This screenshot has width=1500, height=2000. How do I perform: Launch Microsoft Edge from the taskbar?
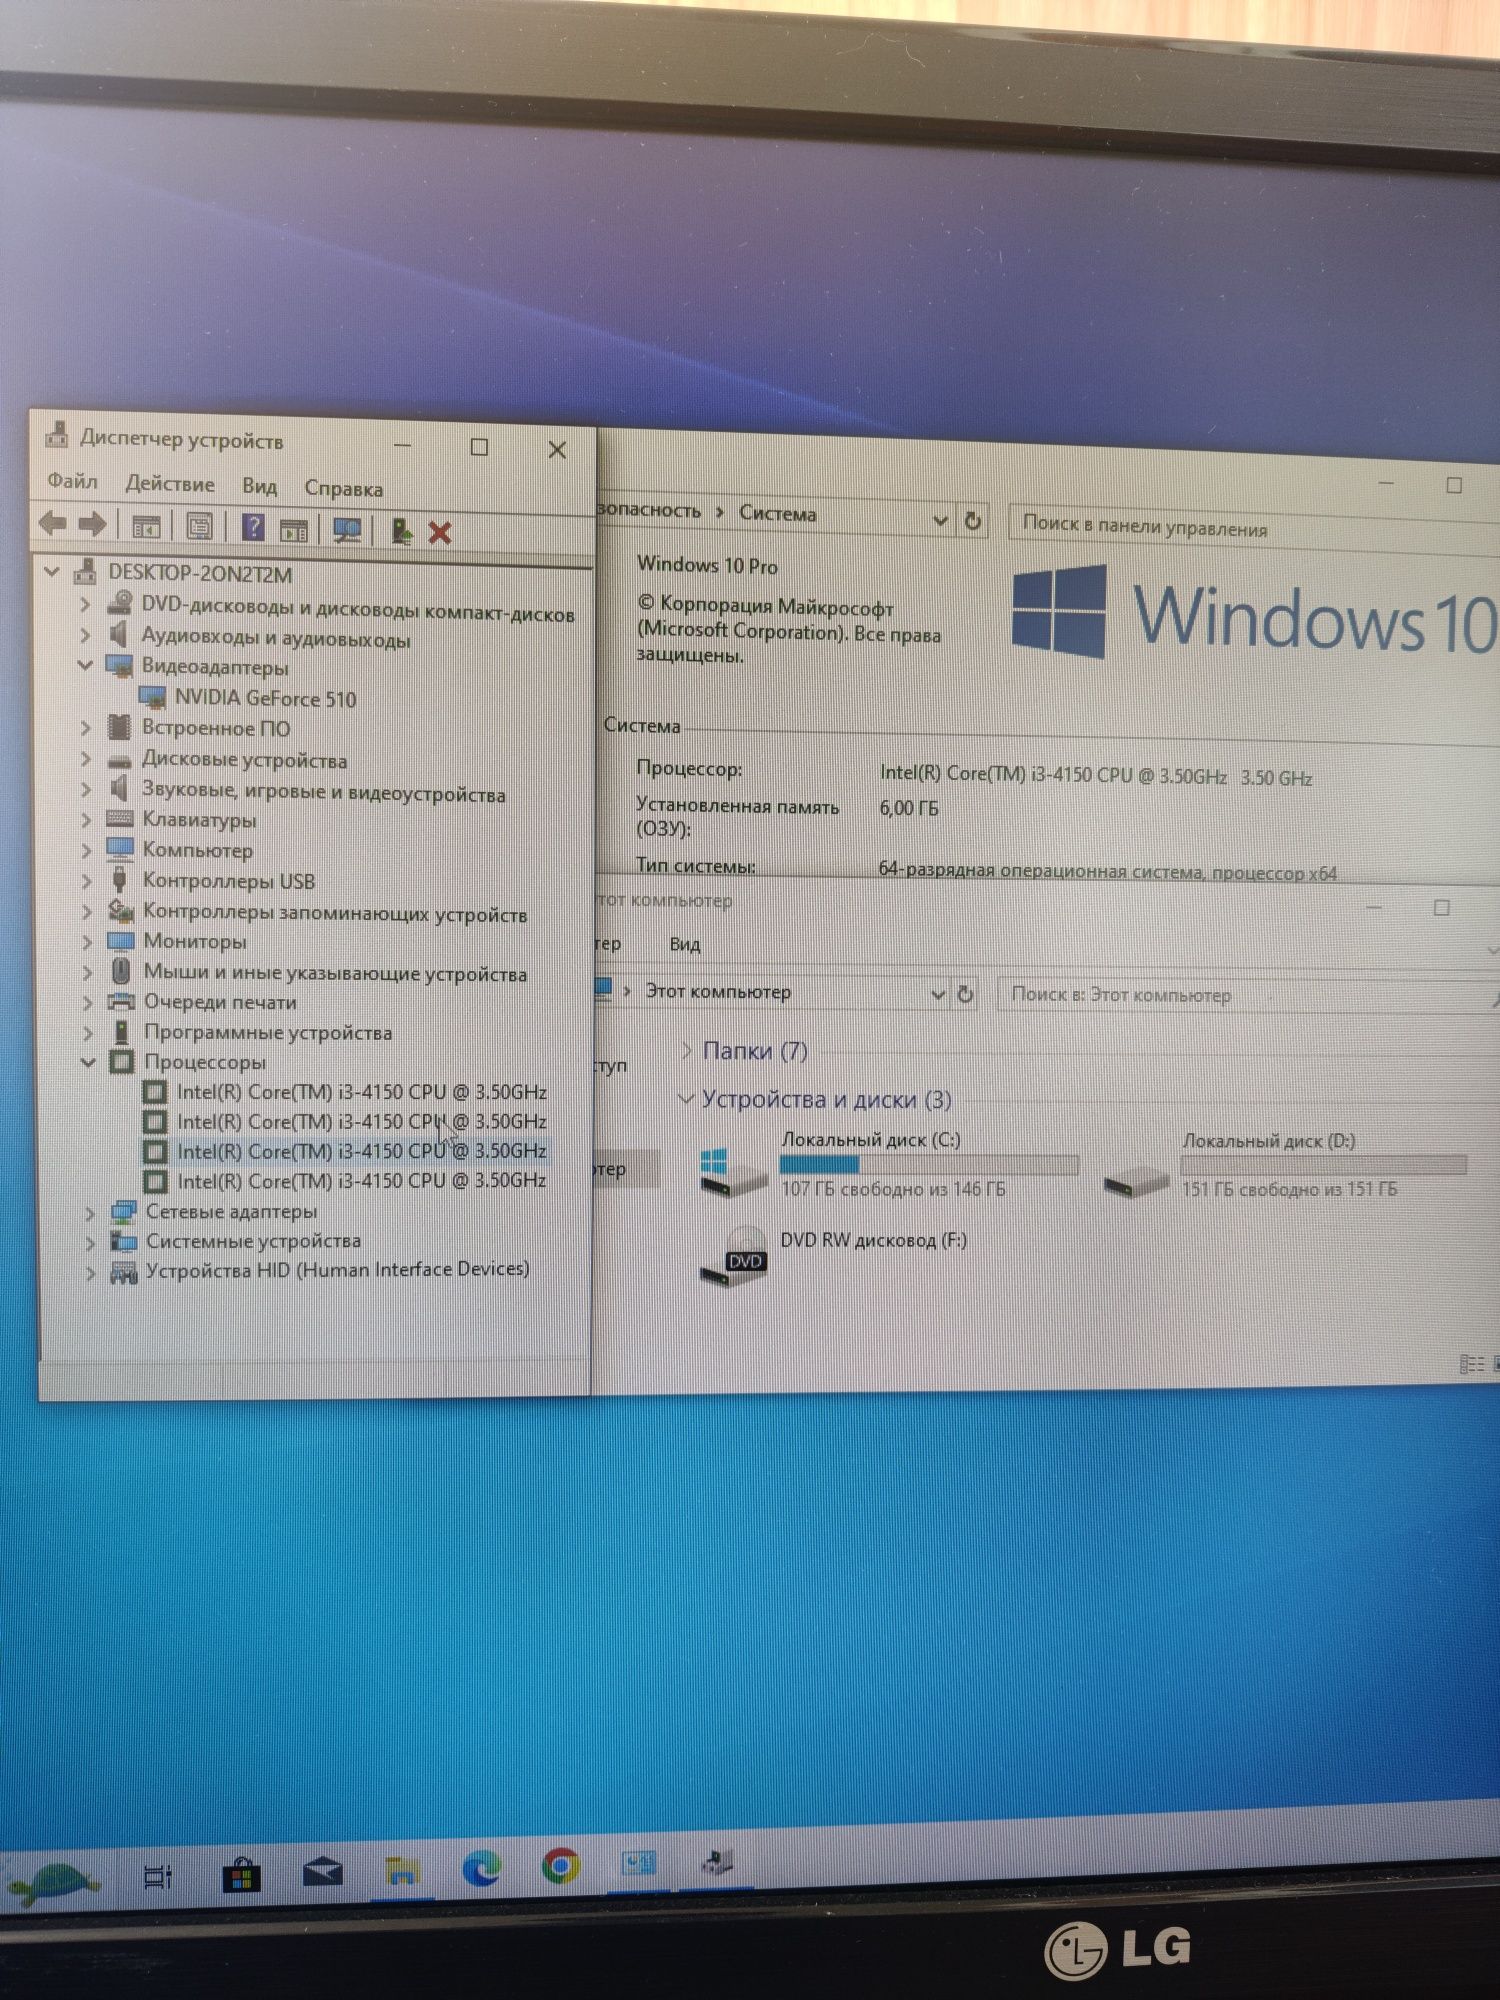482,1866
